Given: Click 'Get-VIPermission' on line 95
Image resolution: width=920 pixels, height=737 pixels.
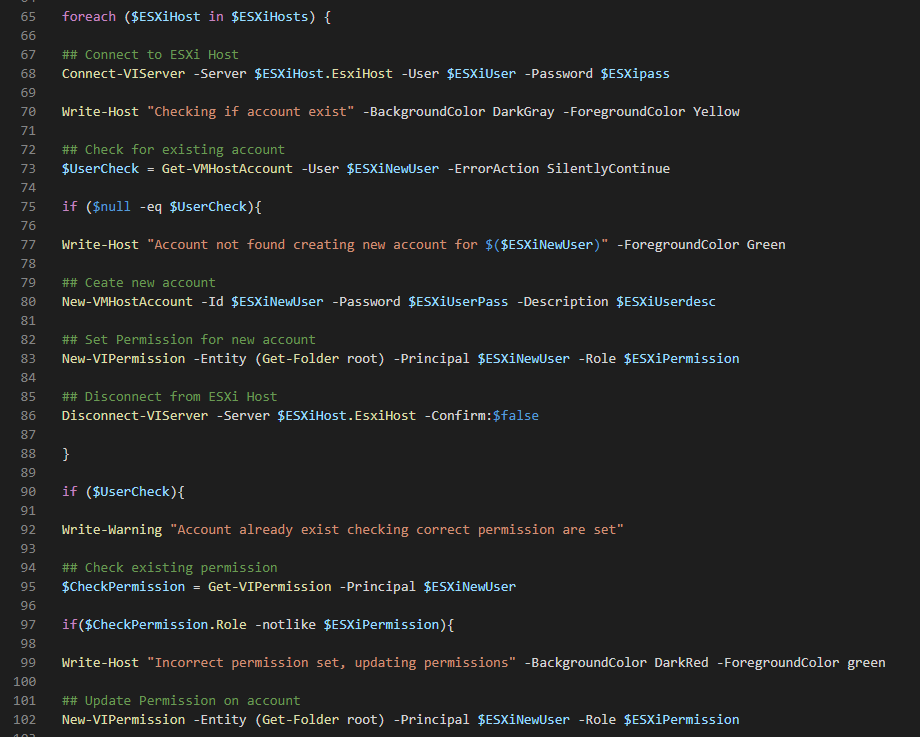Looking at the screenshot, I should click(269, 587).
